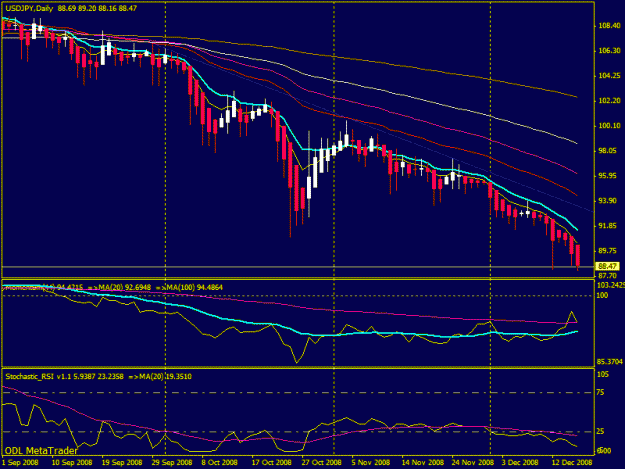Click the 102.20 price level label

pos(609,101)
